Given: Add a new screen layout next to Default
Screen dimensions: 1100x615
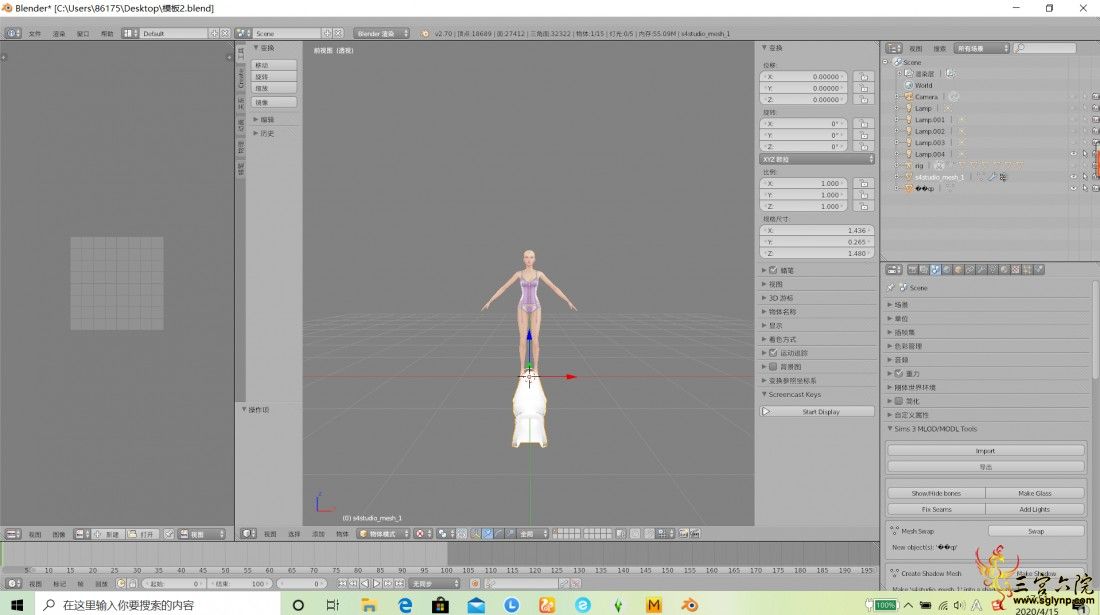Looking at the screenshot, I should [214, 33].
